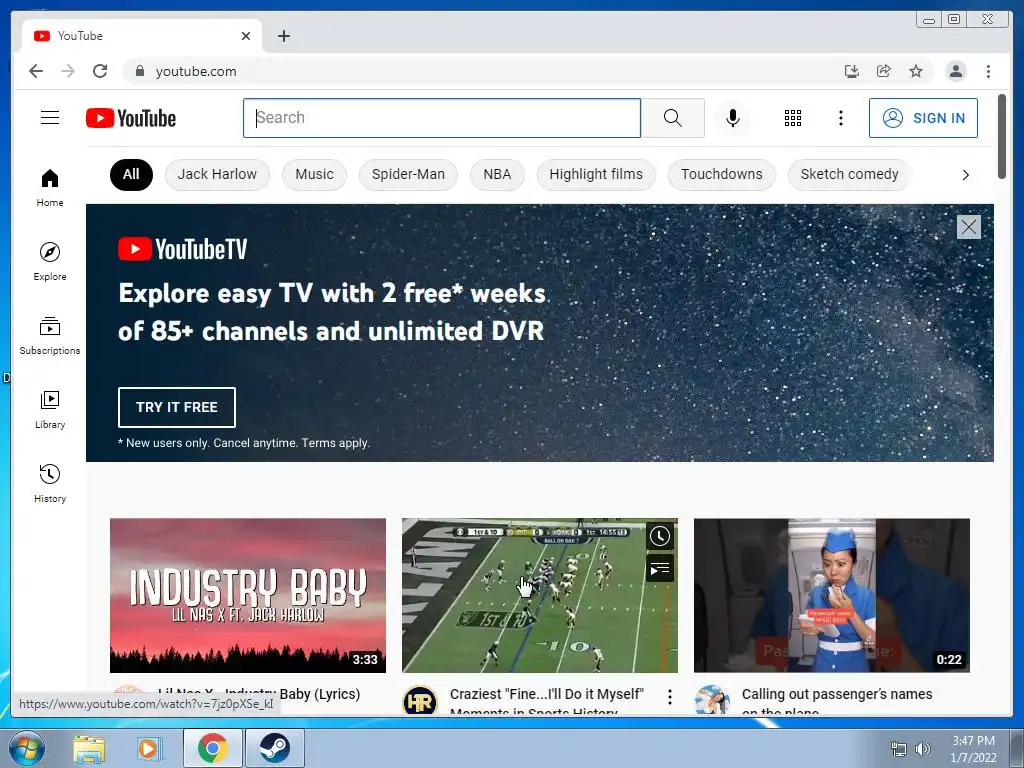Open the YouTube apps grid icon

[793, 118]
